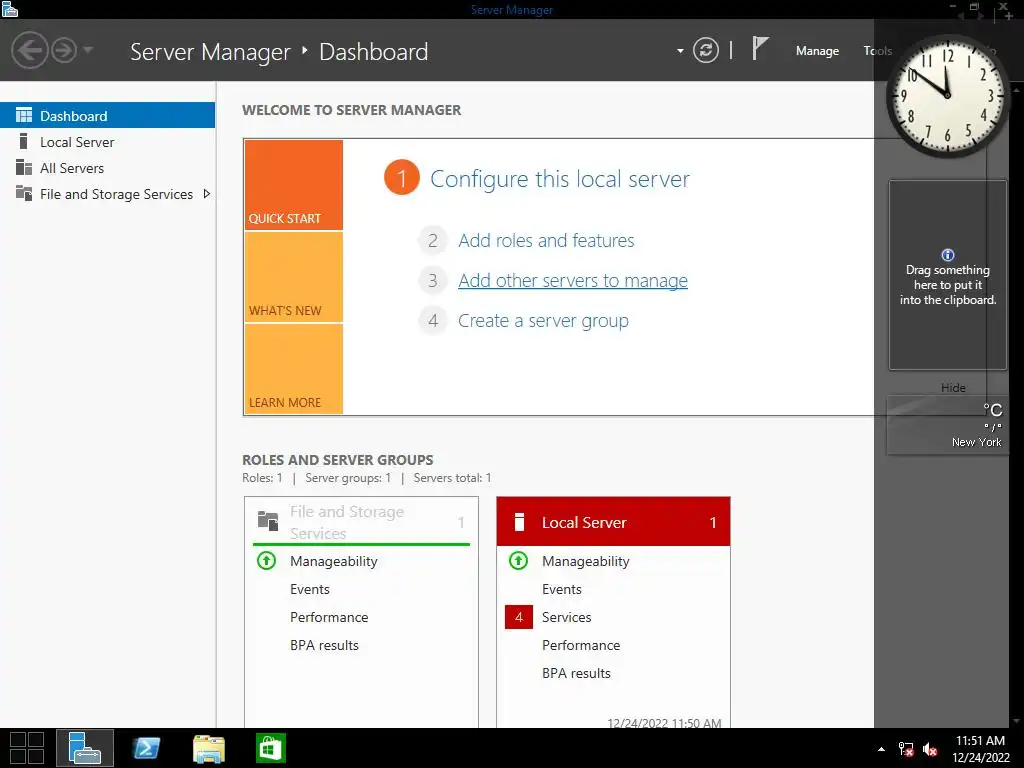Click Manageability in the File and Storage tile
Screen dimensions: 1024x768
pos(334,561)
